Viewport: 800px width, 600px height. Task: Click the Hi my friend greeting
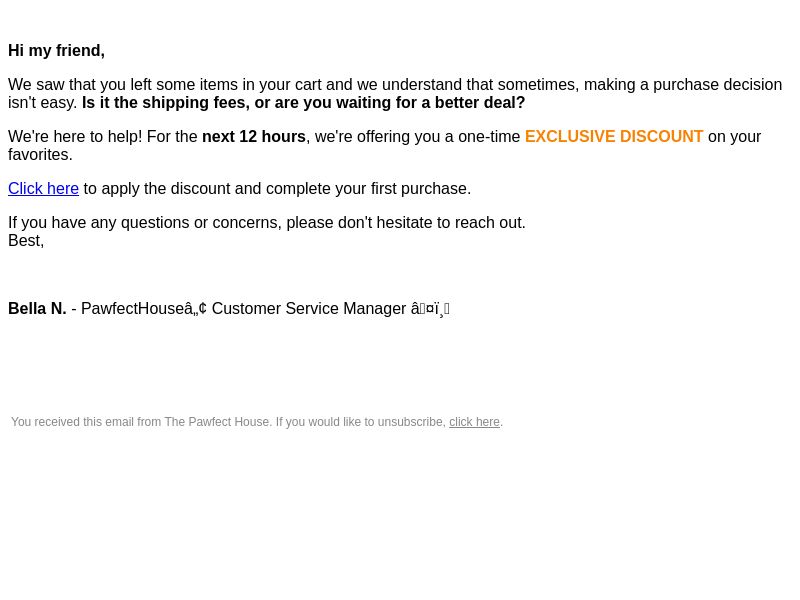pyautogui.click(x=56, y=51)
